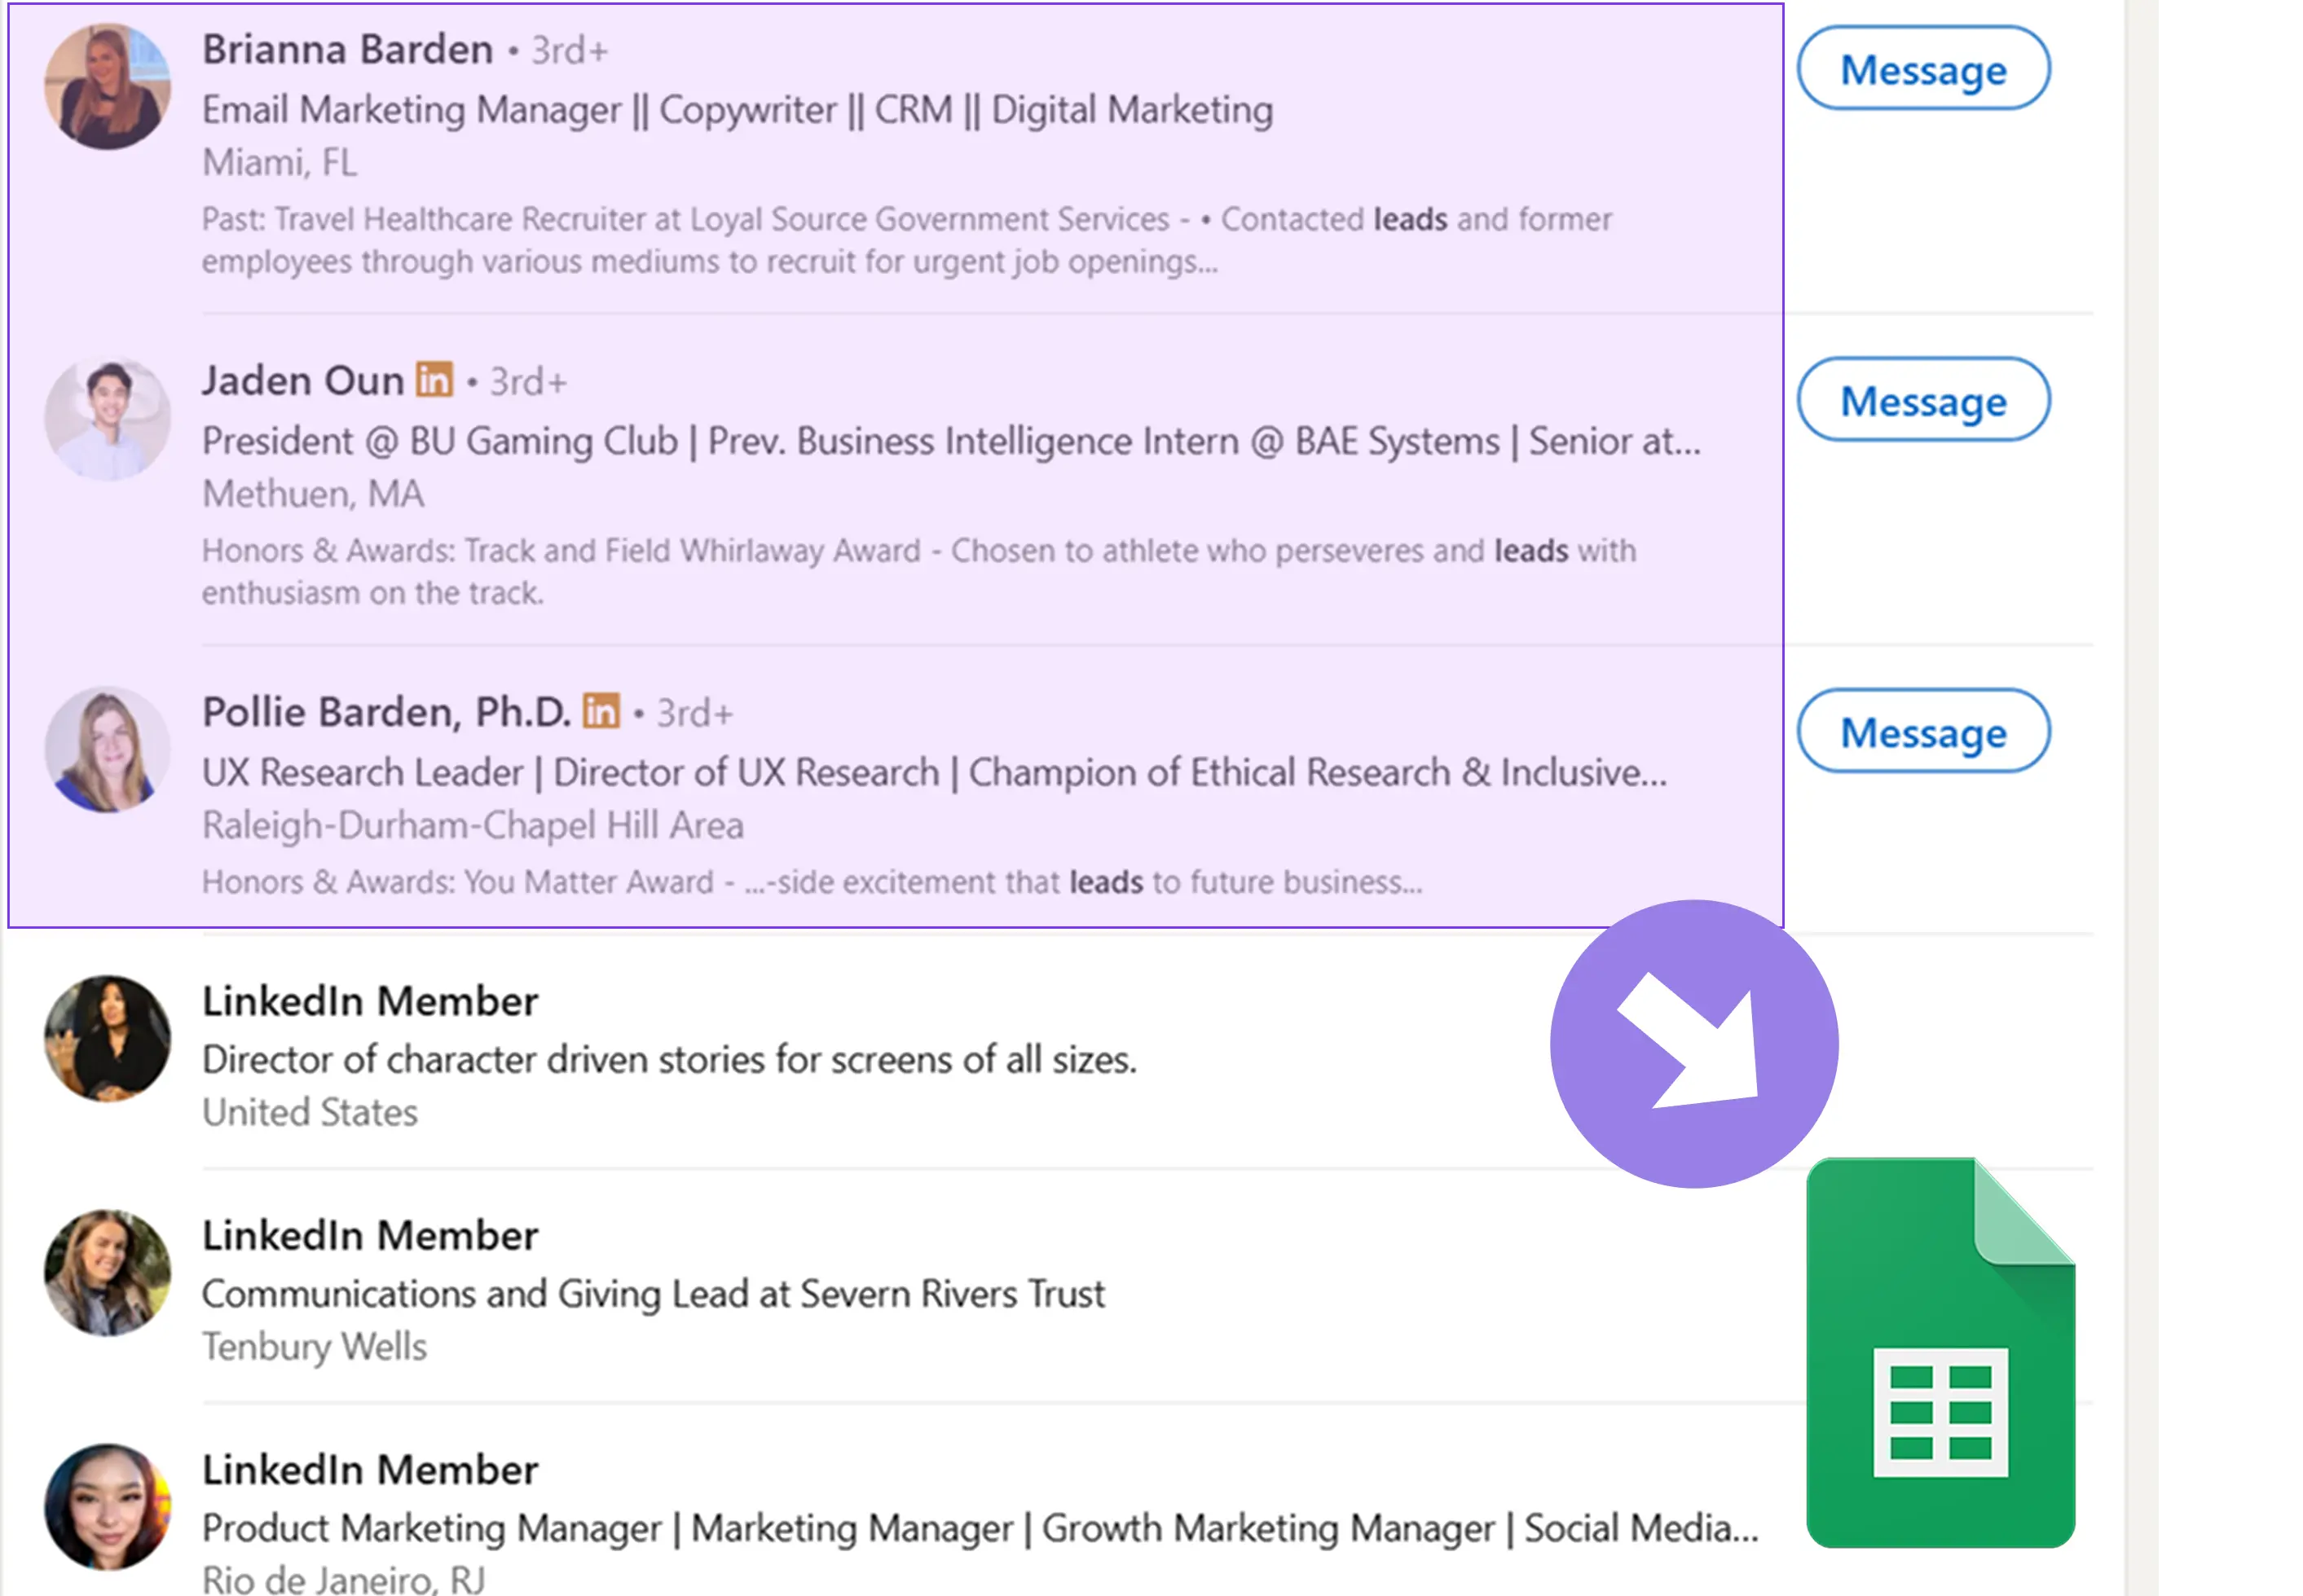Screen dimensions: 2303x1596
Task: Open the Pollie Barden, Ph.D. name link
Action: pos(386,711)
